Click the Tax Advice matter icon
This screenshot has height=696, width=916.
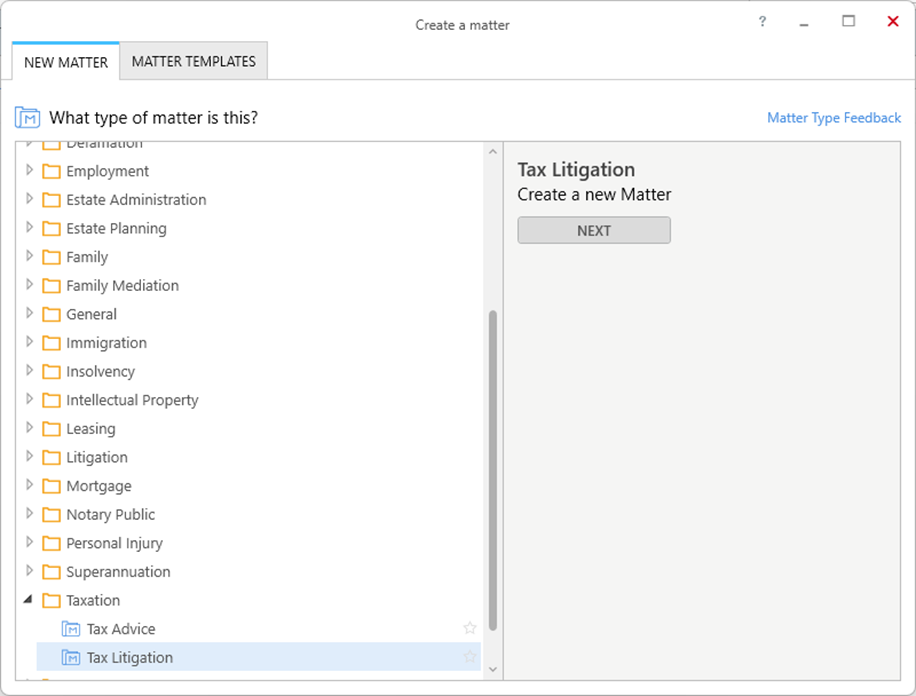71,629
